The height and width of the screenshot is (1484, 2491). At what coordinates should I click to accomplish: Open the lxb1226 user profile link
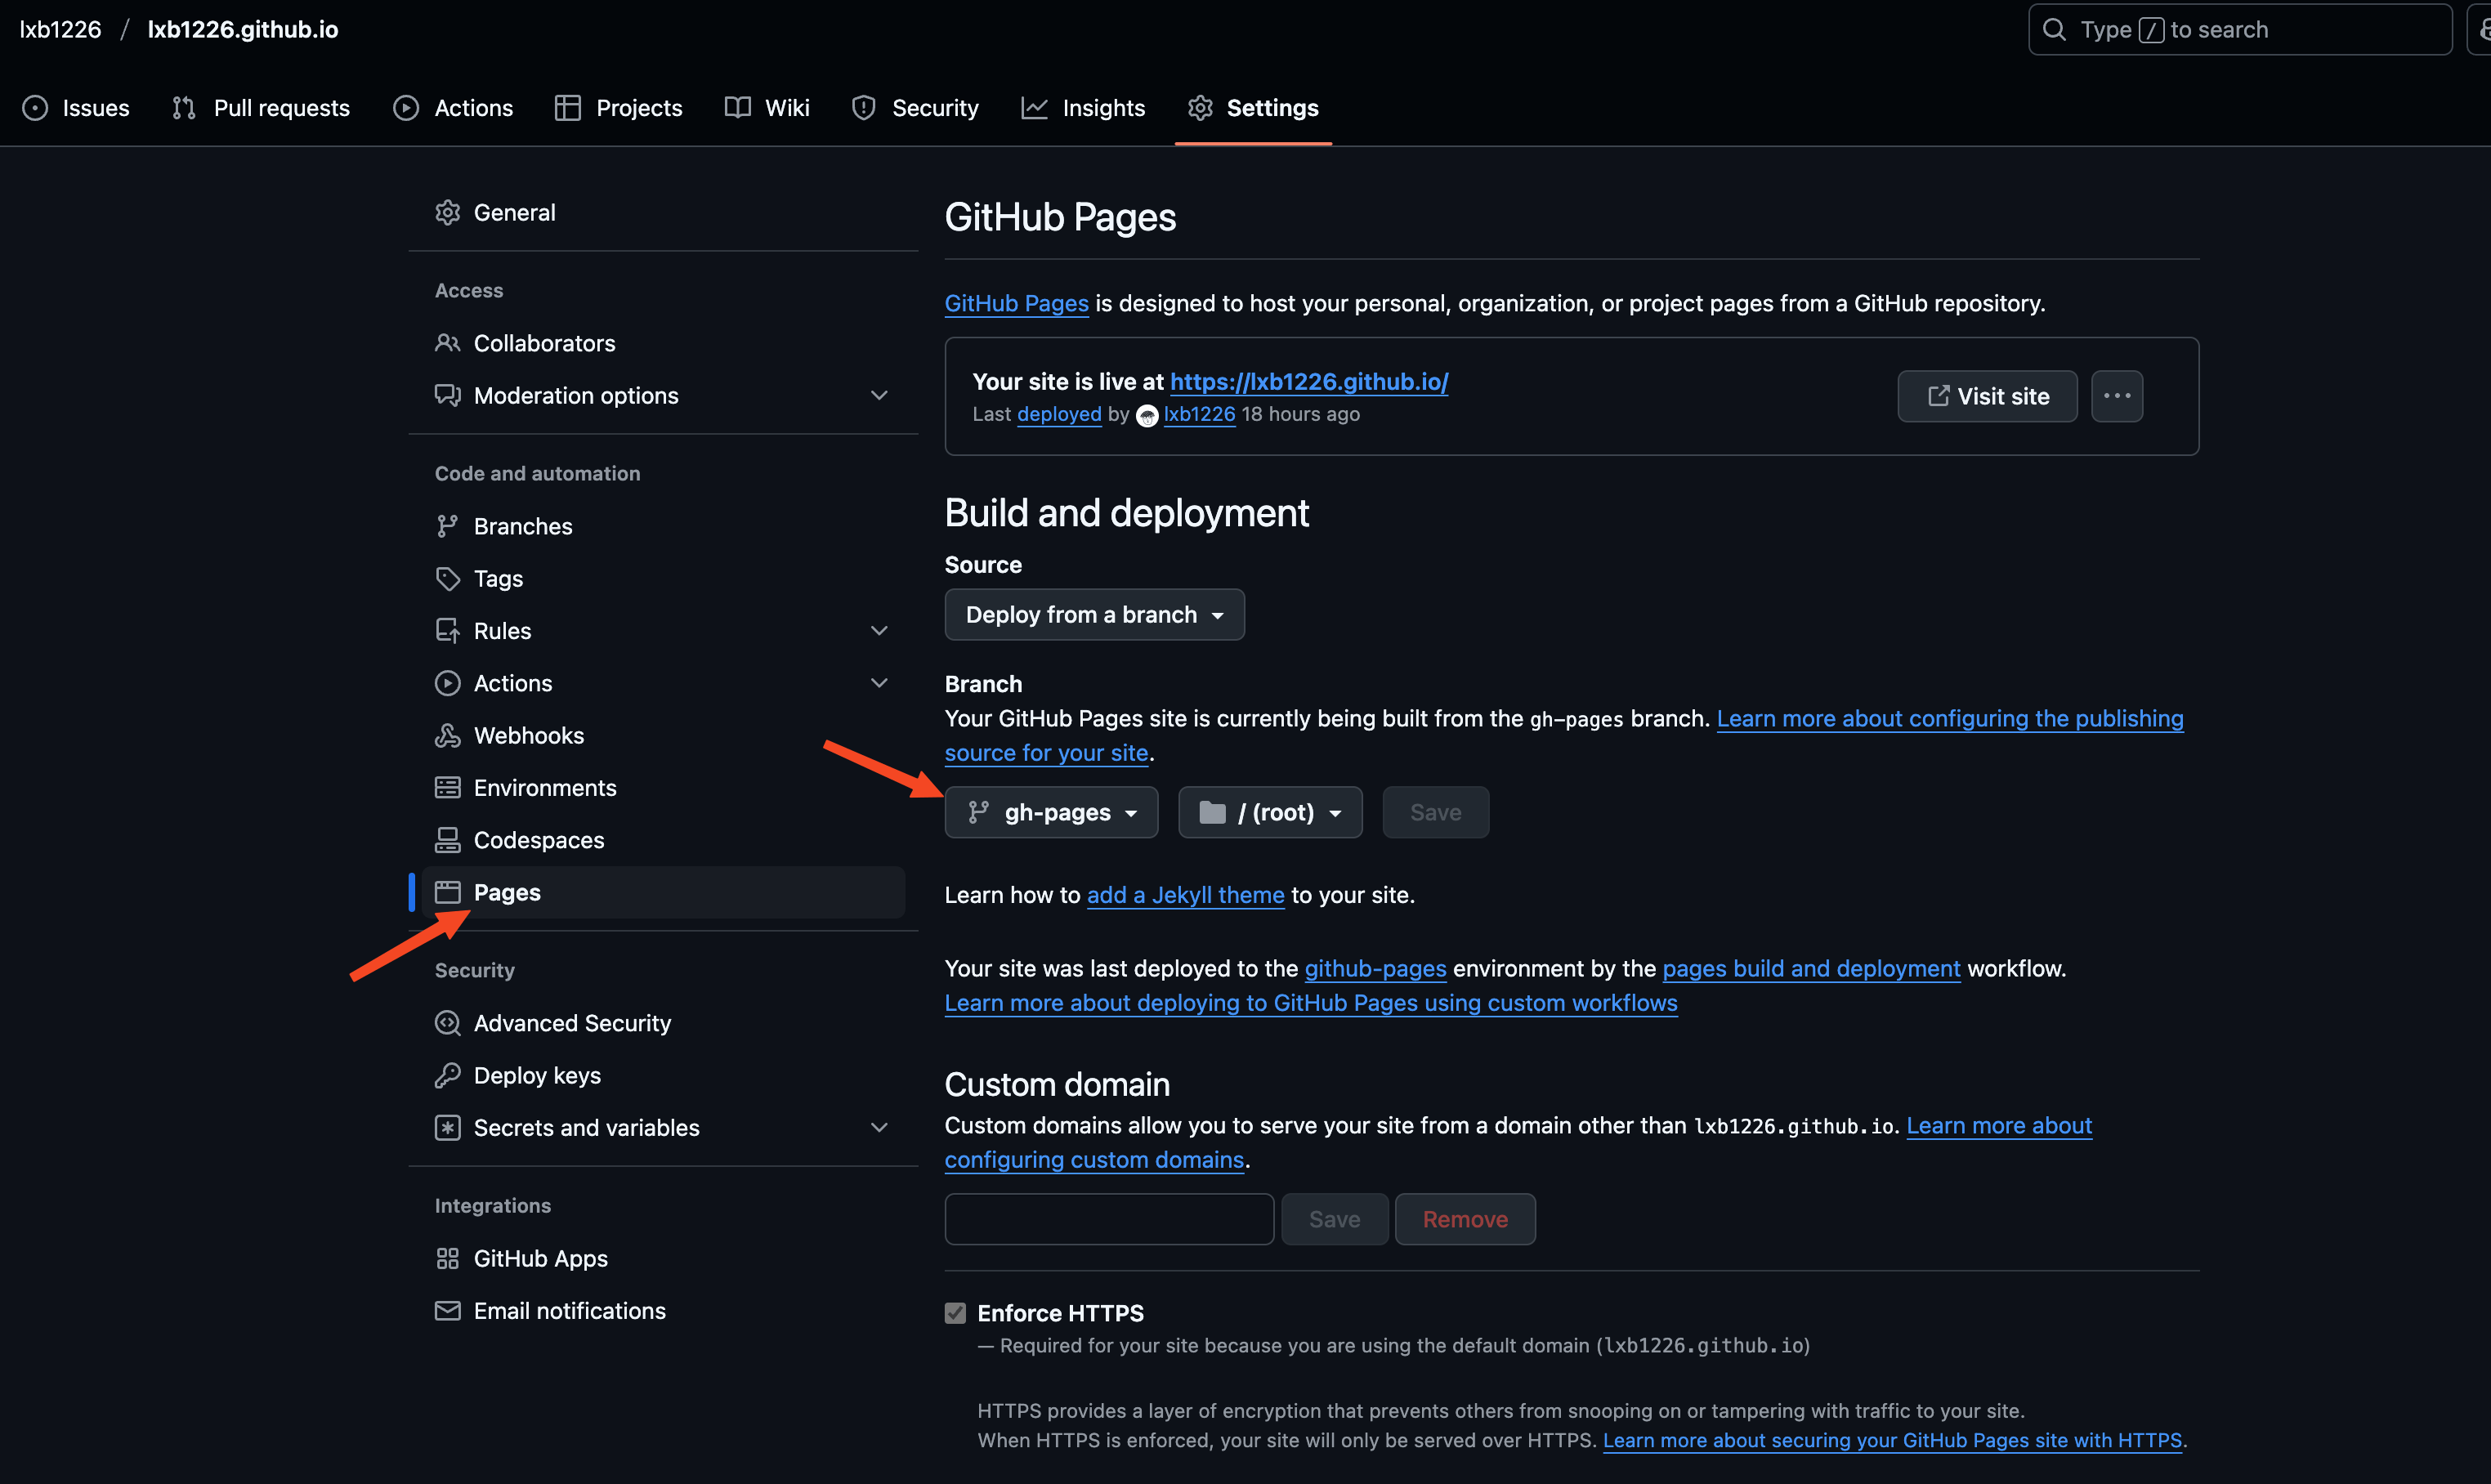(x=1199, y=414)
